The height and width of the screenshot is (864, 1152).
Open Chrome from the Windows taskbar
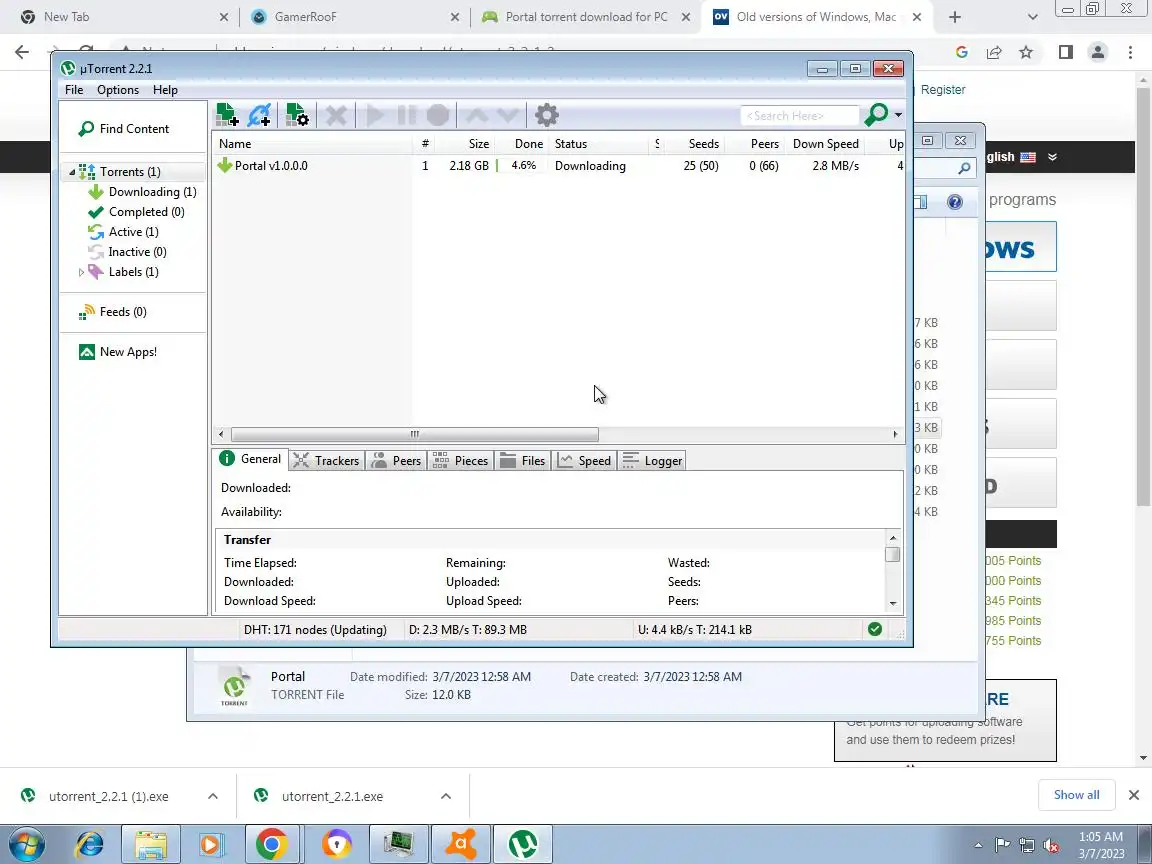click(x=271, y=844)
